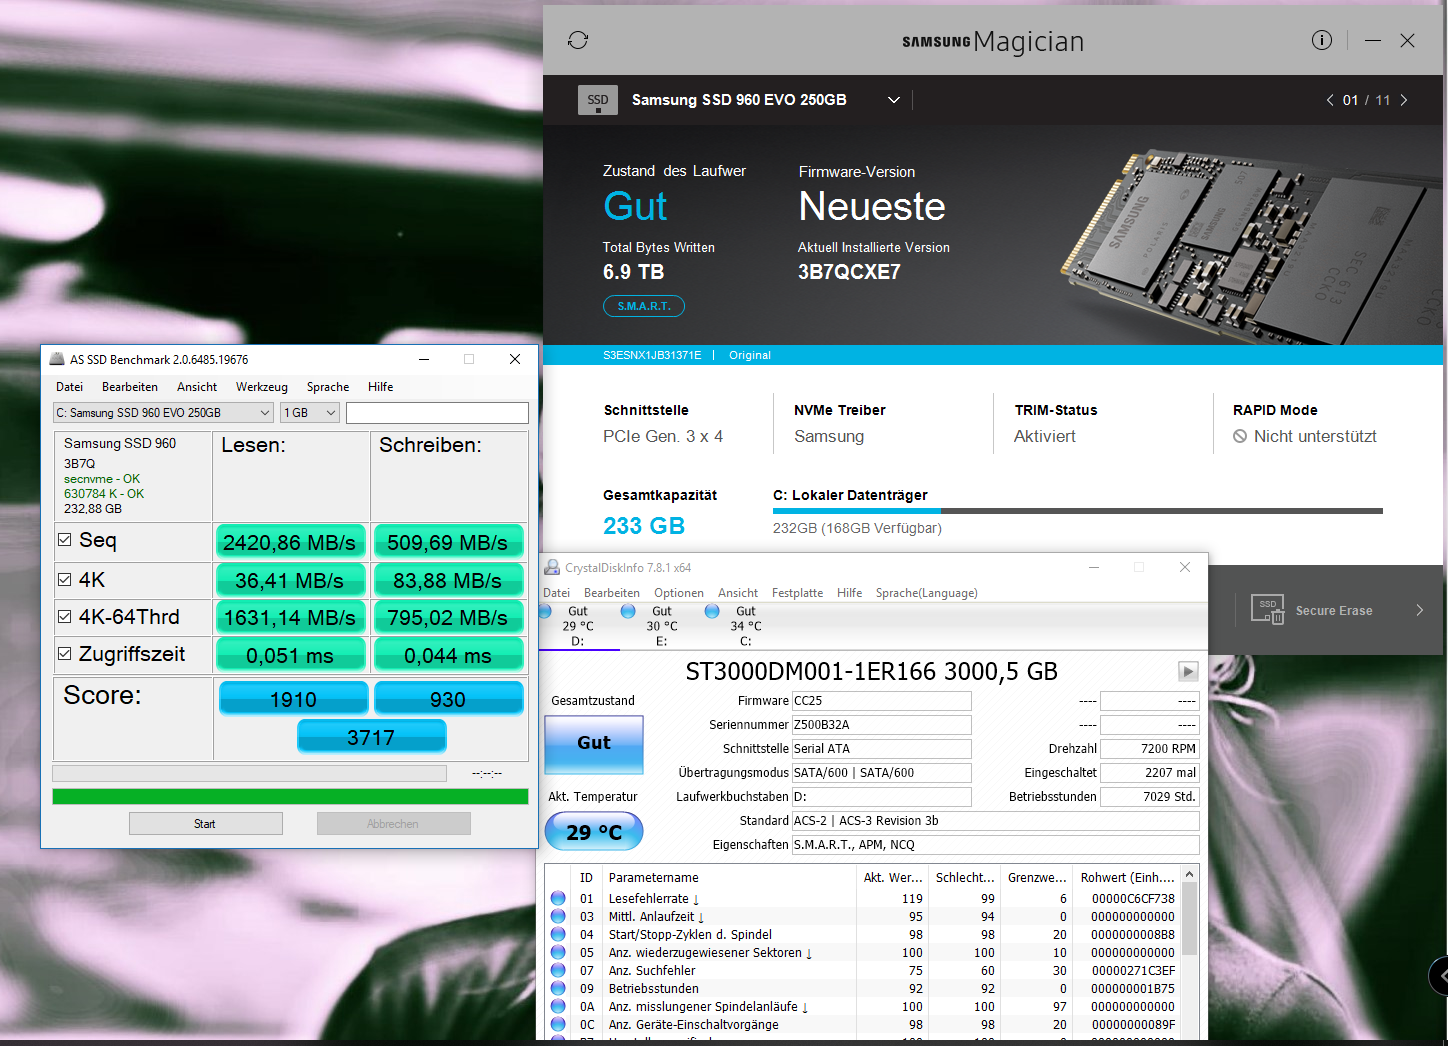
Task: Click the status orb for Geräte-Einschaltvorgänge
Action: coord(558,1024)
